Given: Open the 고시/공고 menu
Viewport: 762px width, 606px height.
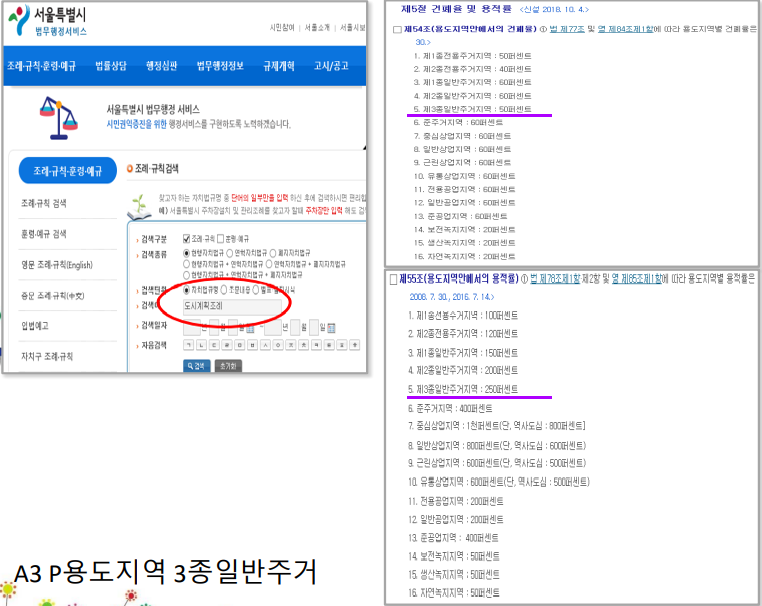Looking at the screenshot, I should (331, 66).
